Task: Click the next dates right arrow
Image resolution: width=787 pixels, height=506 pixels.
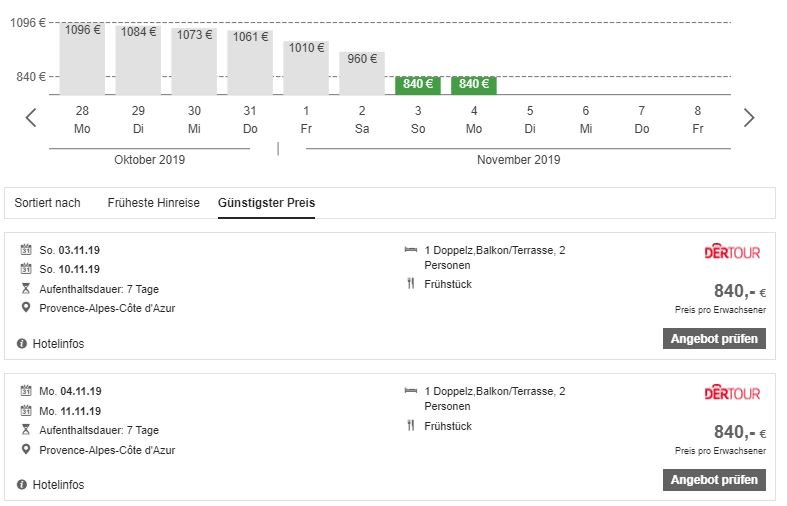Action: tap(749, 118)
